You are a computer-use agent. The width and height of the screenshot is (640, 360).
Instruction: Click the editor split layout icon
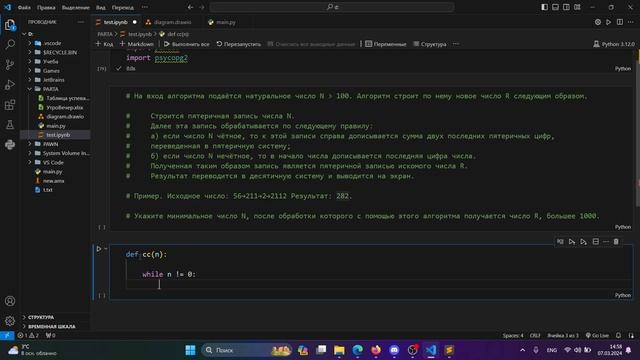(x=620, y=22)
